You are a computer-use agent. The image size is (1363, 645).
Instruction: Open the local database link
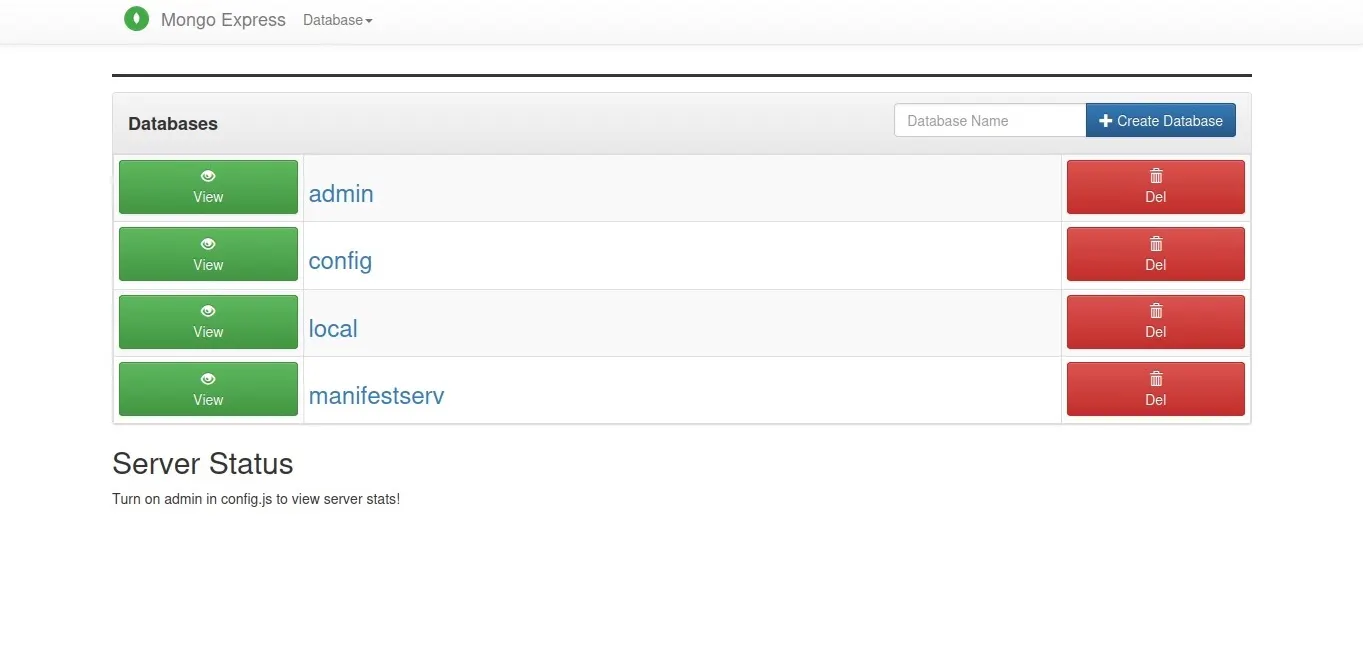point(333,329)
